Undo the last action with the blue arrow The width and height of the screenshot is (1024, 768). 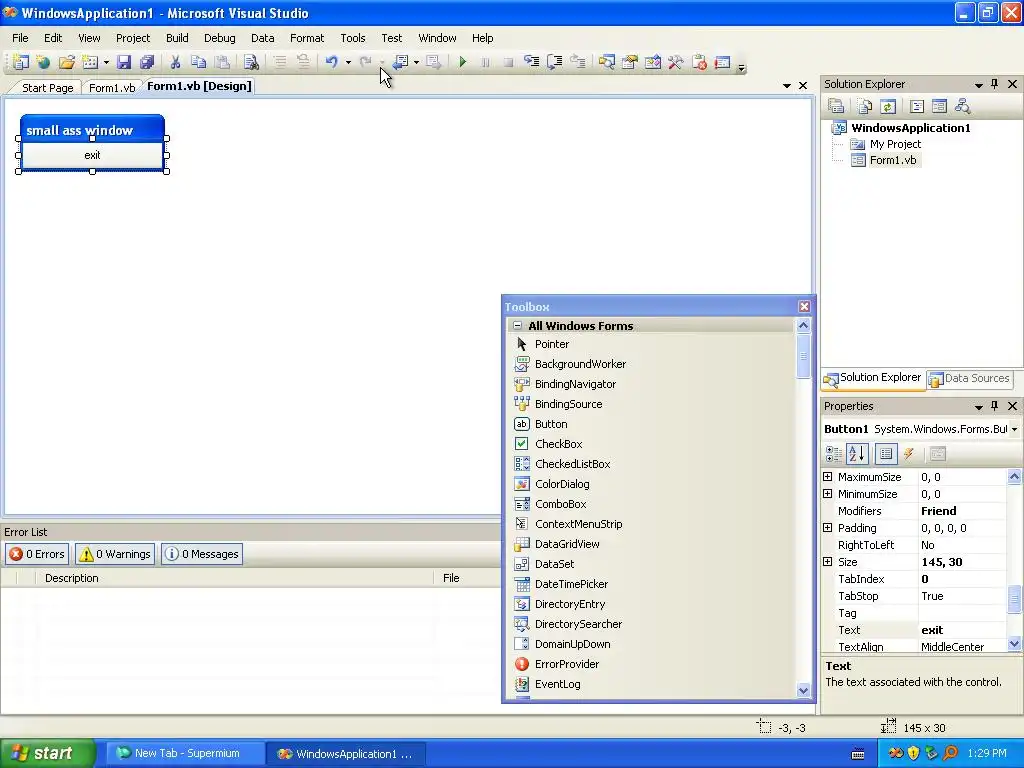pos(332,62)
